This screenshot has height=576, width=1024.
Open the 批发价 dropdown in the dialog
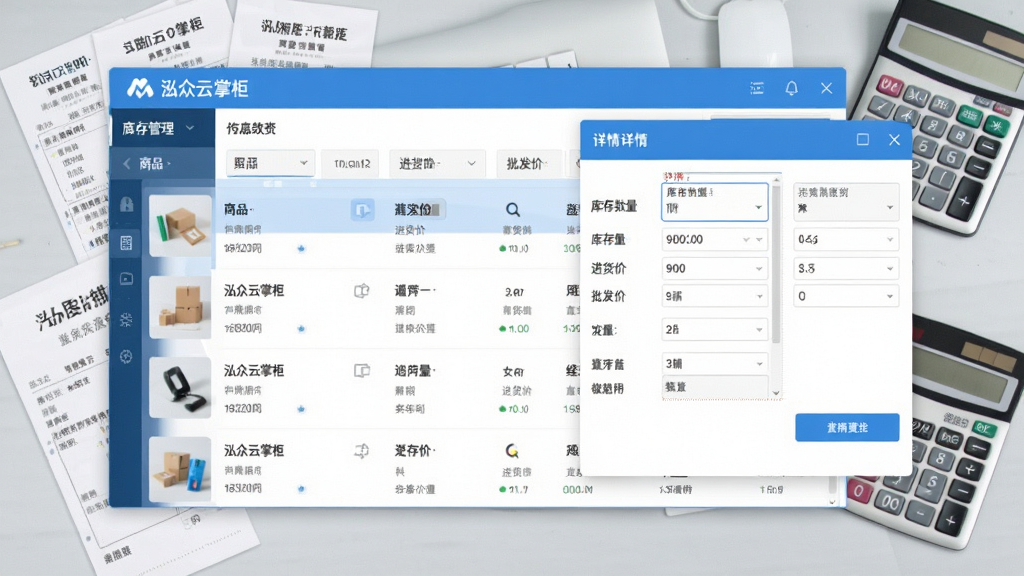coord(714,296)
